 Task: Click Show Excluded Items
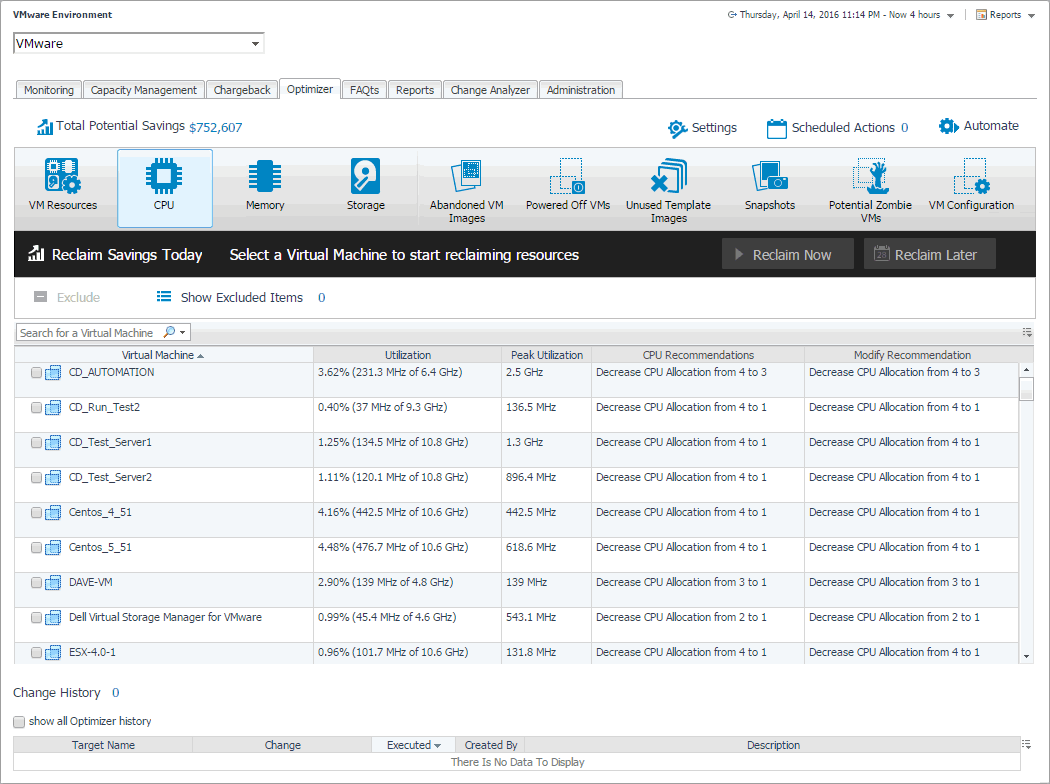(x=241, y=297)
